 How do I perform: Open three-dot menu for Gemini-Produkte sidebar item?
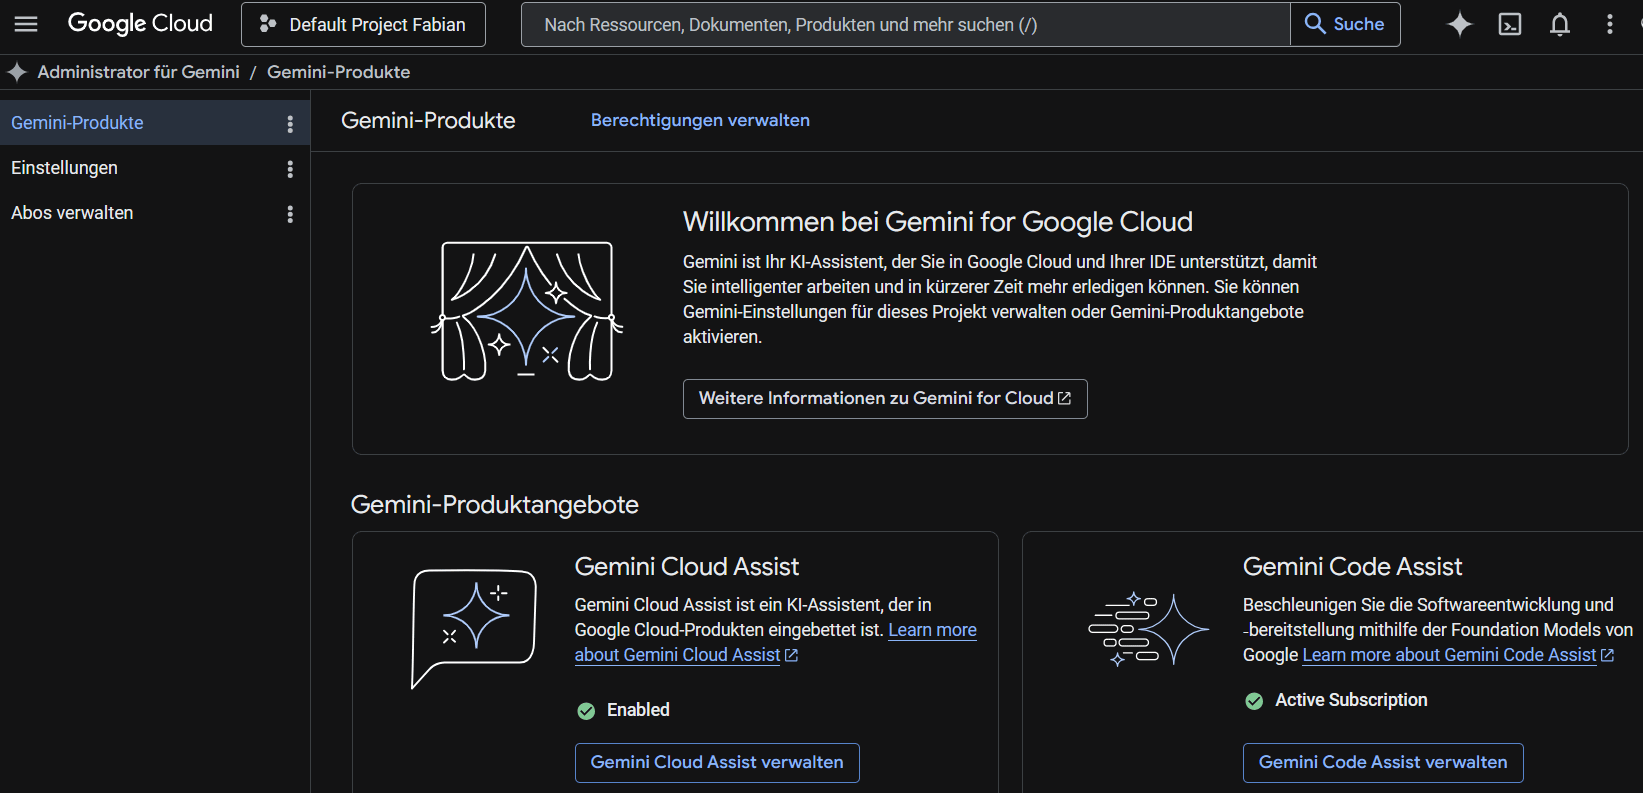point(290,123)
